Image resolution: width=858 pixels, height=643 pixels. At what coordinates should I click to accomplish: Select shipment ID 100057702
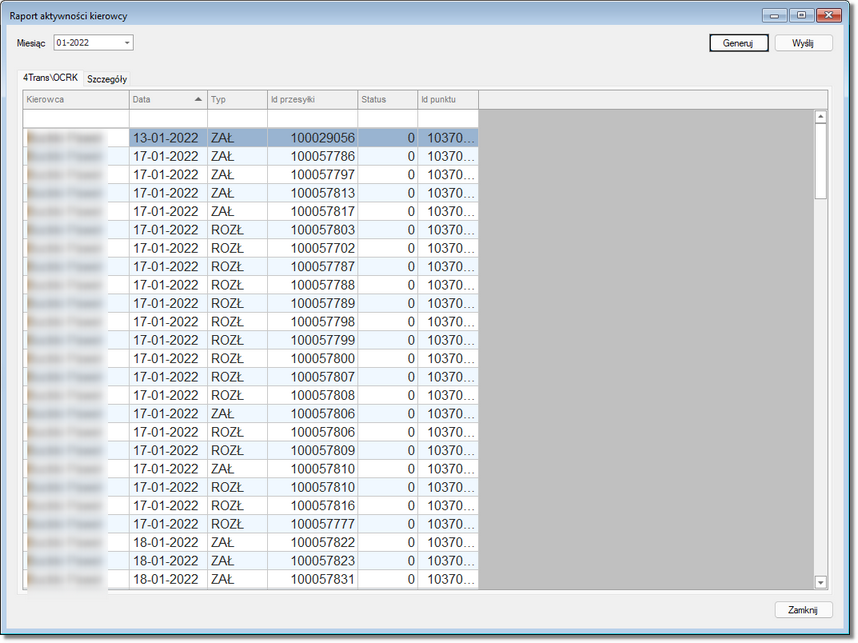tap(312, 248)
